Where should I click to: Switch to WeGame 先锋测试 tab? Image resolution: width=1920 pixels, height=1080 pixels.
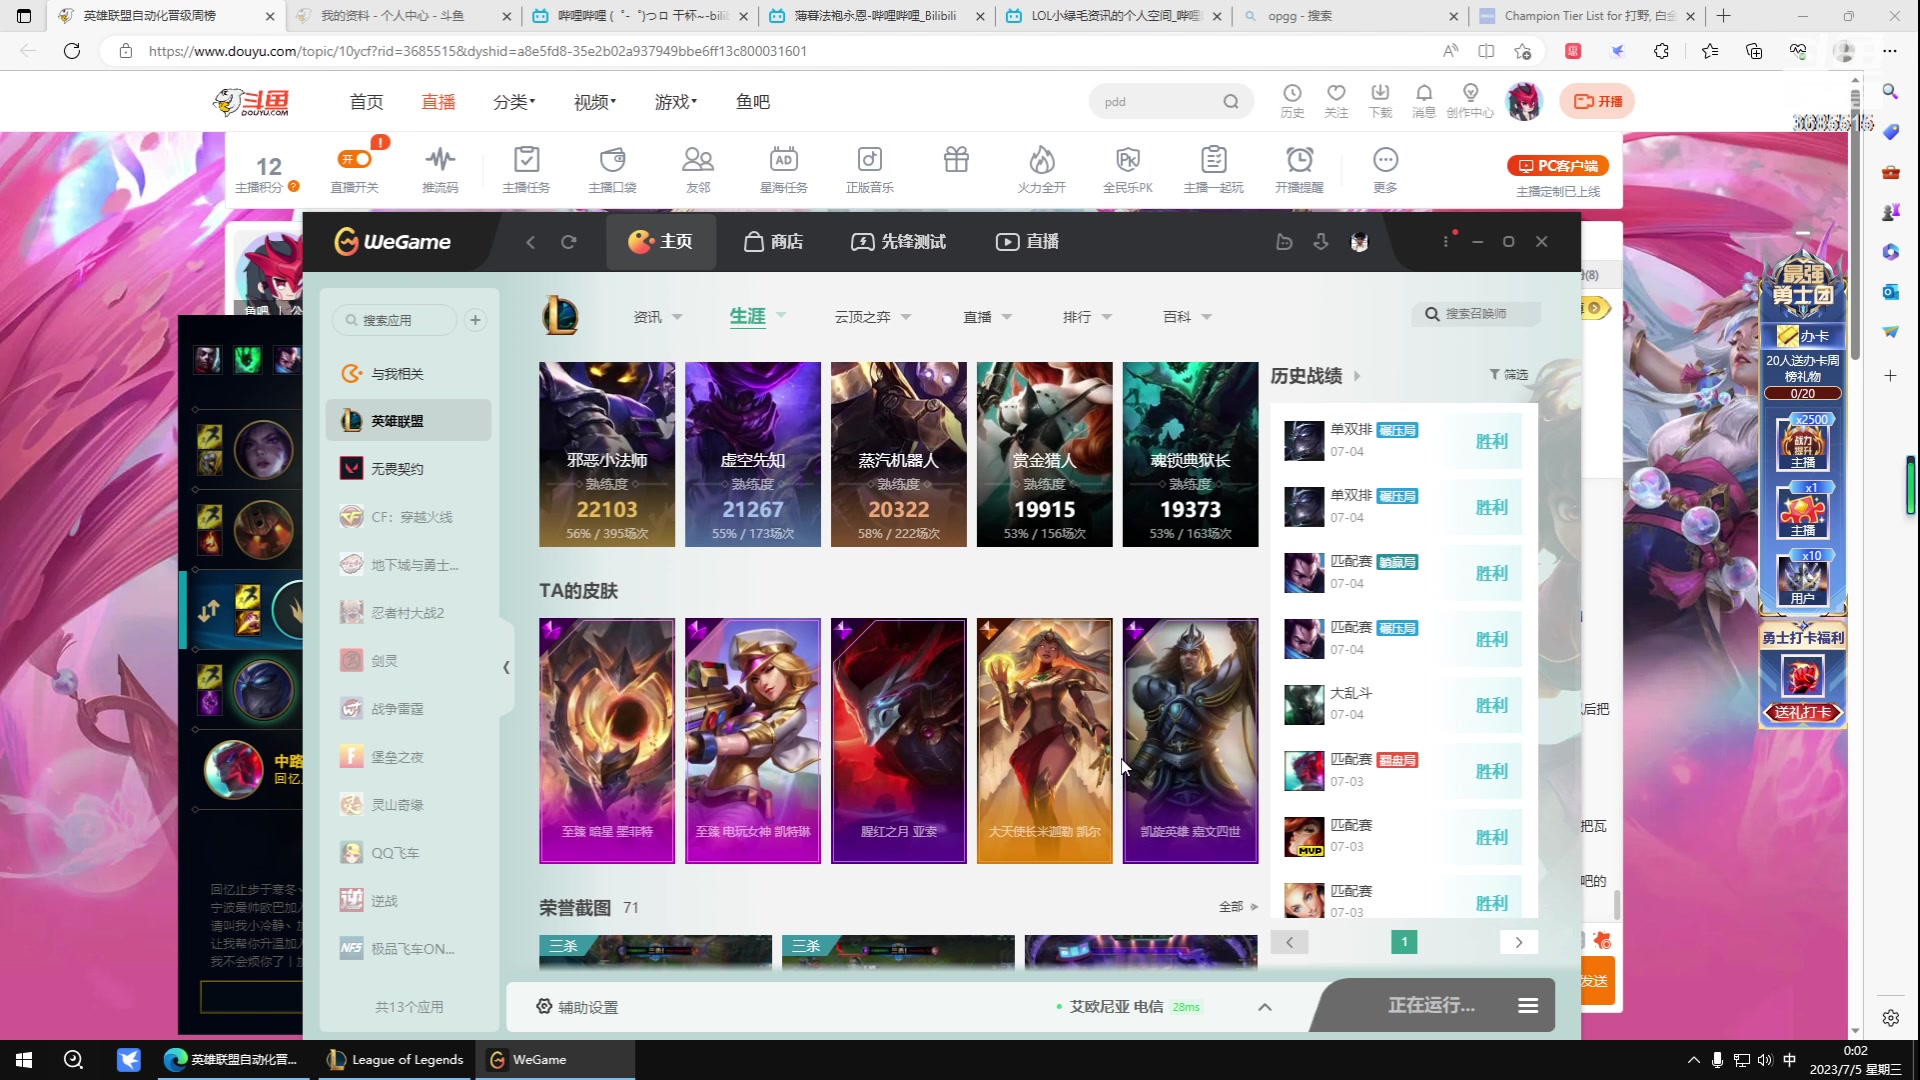[898, 242]
